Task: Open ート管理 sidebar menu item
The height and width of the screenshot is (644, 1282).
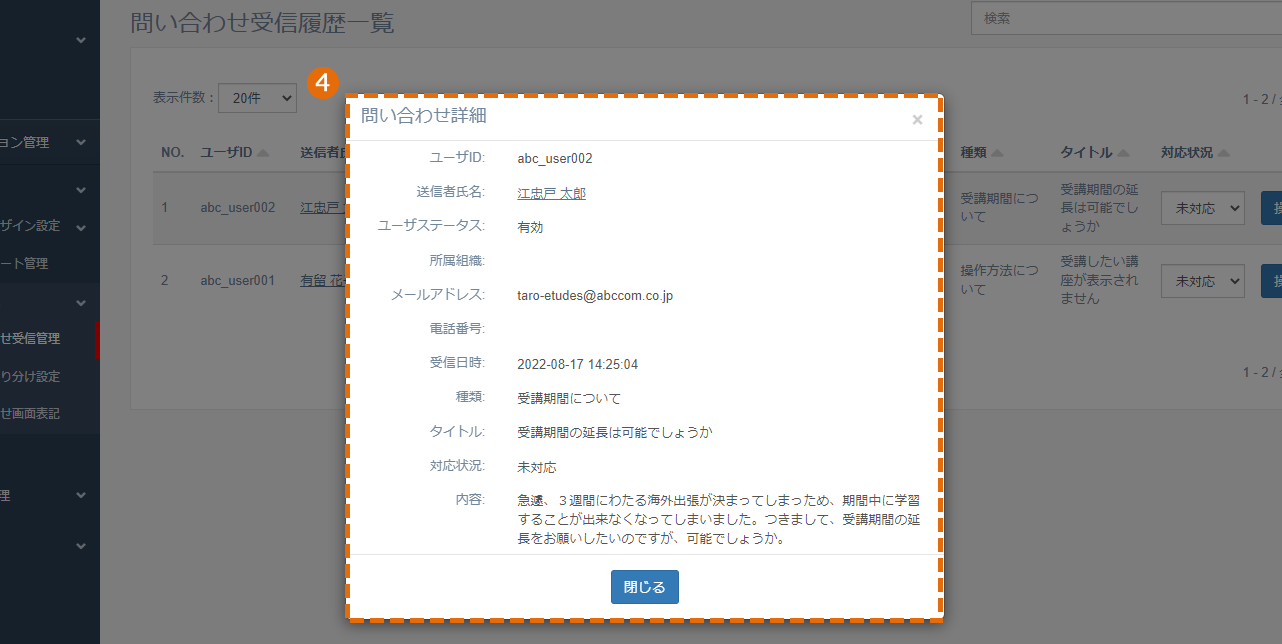Action: pyautogui.click(x=24, y=263)
